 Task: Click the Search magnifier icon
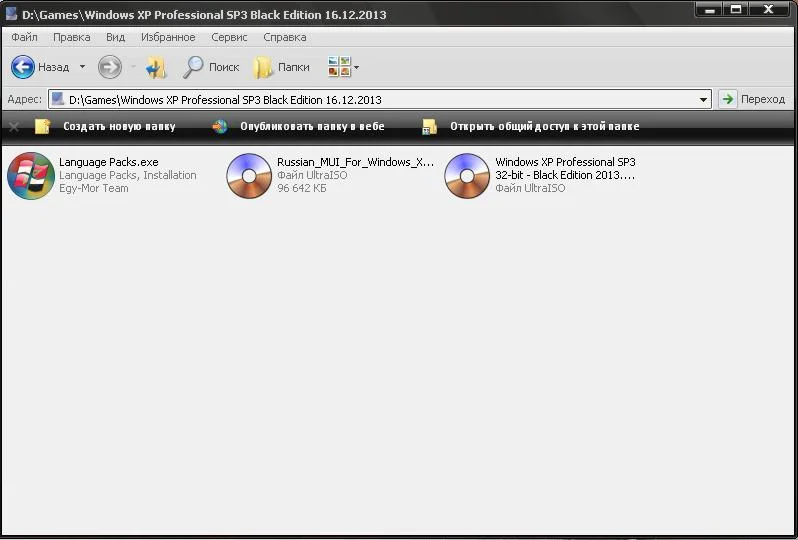tap(193, 67)
